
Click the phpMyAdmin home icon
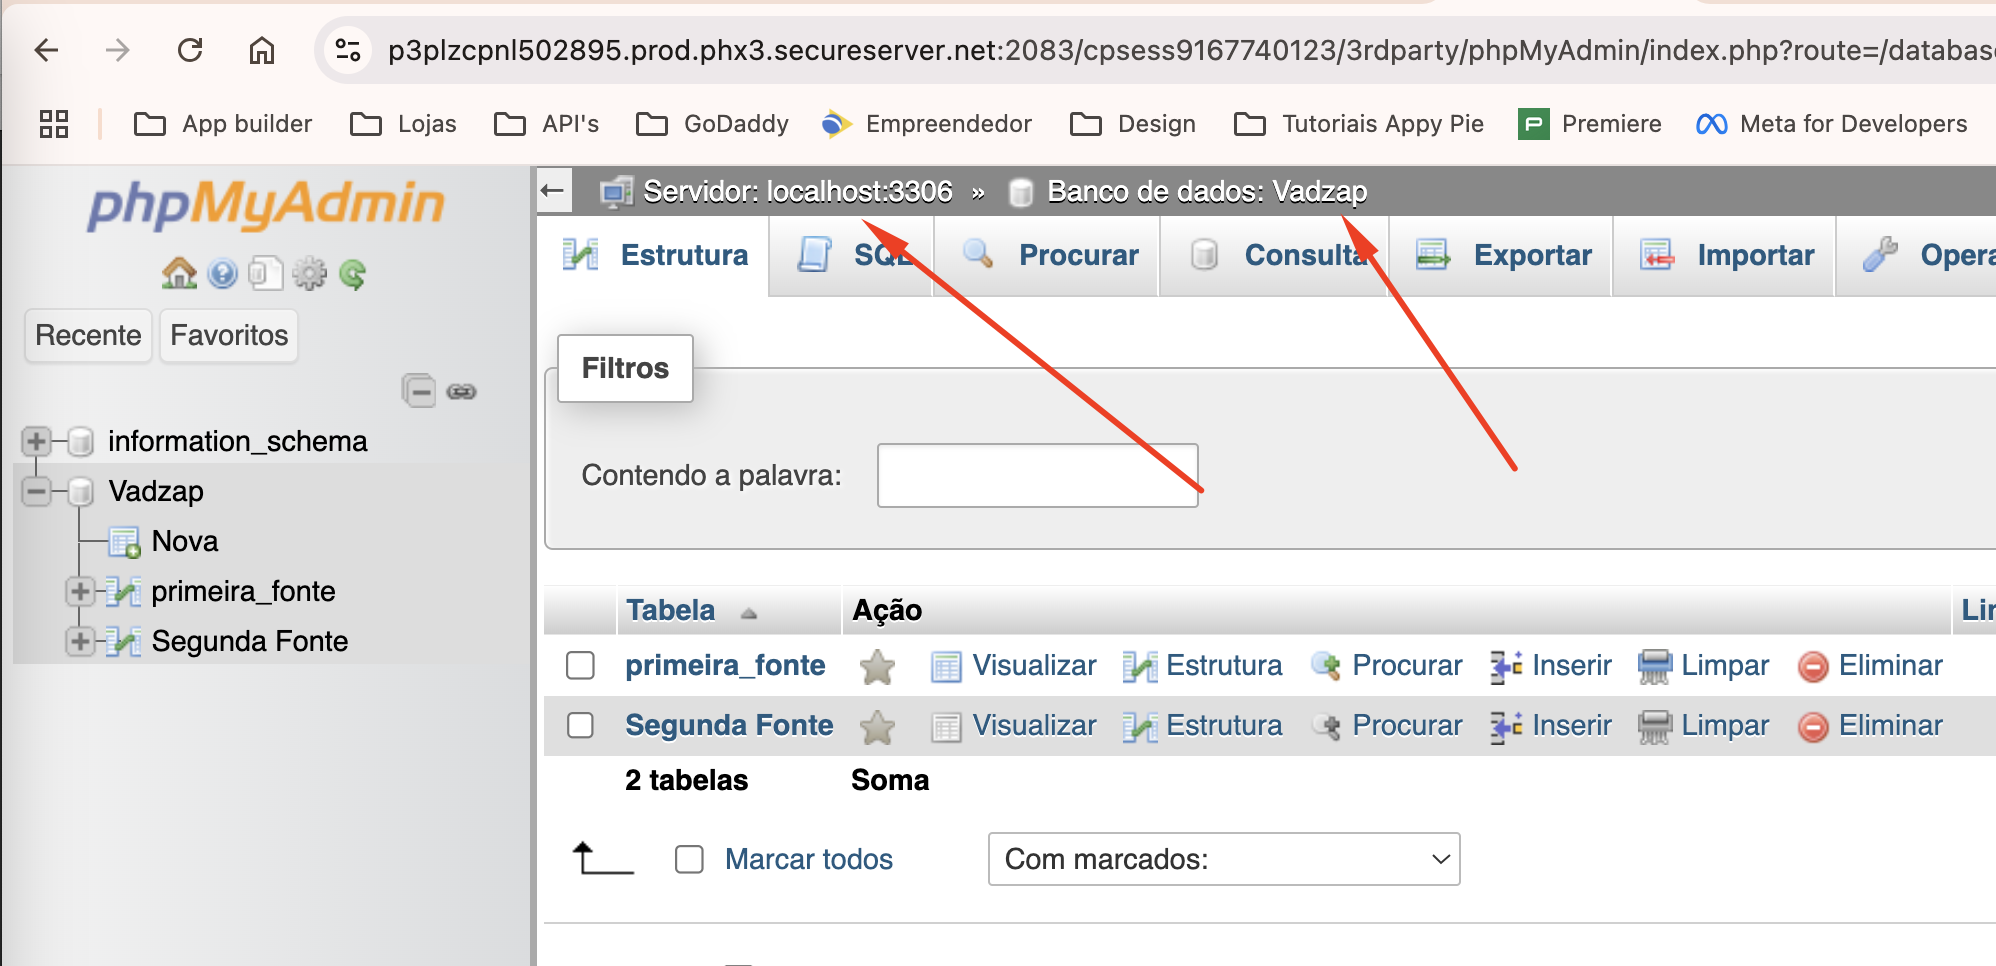click(x=180, y=273)
